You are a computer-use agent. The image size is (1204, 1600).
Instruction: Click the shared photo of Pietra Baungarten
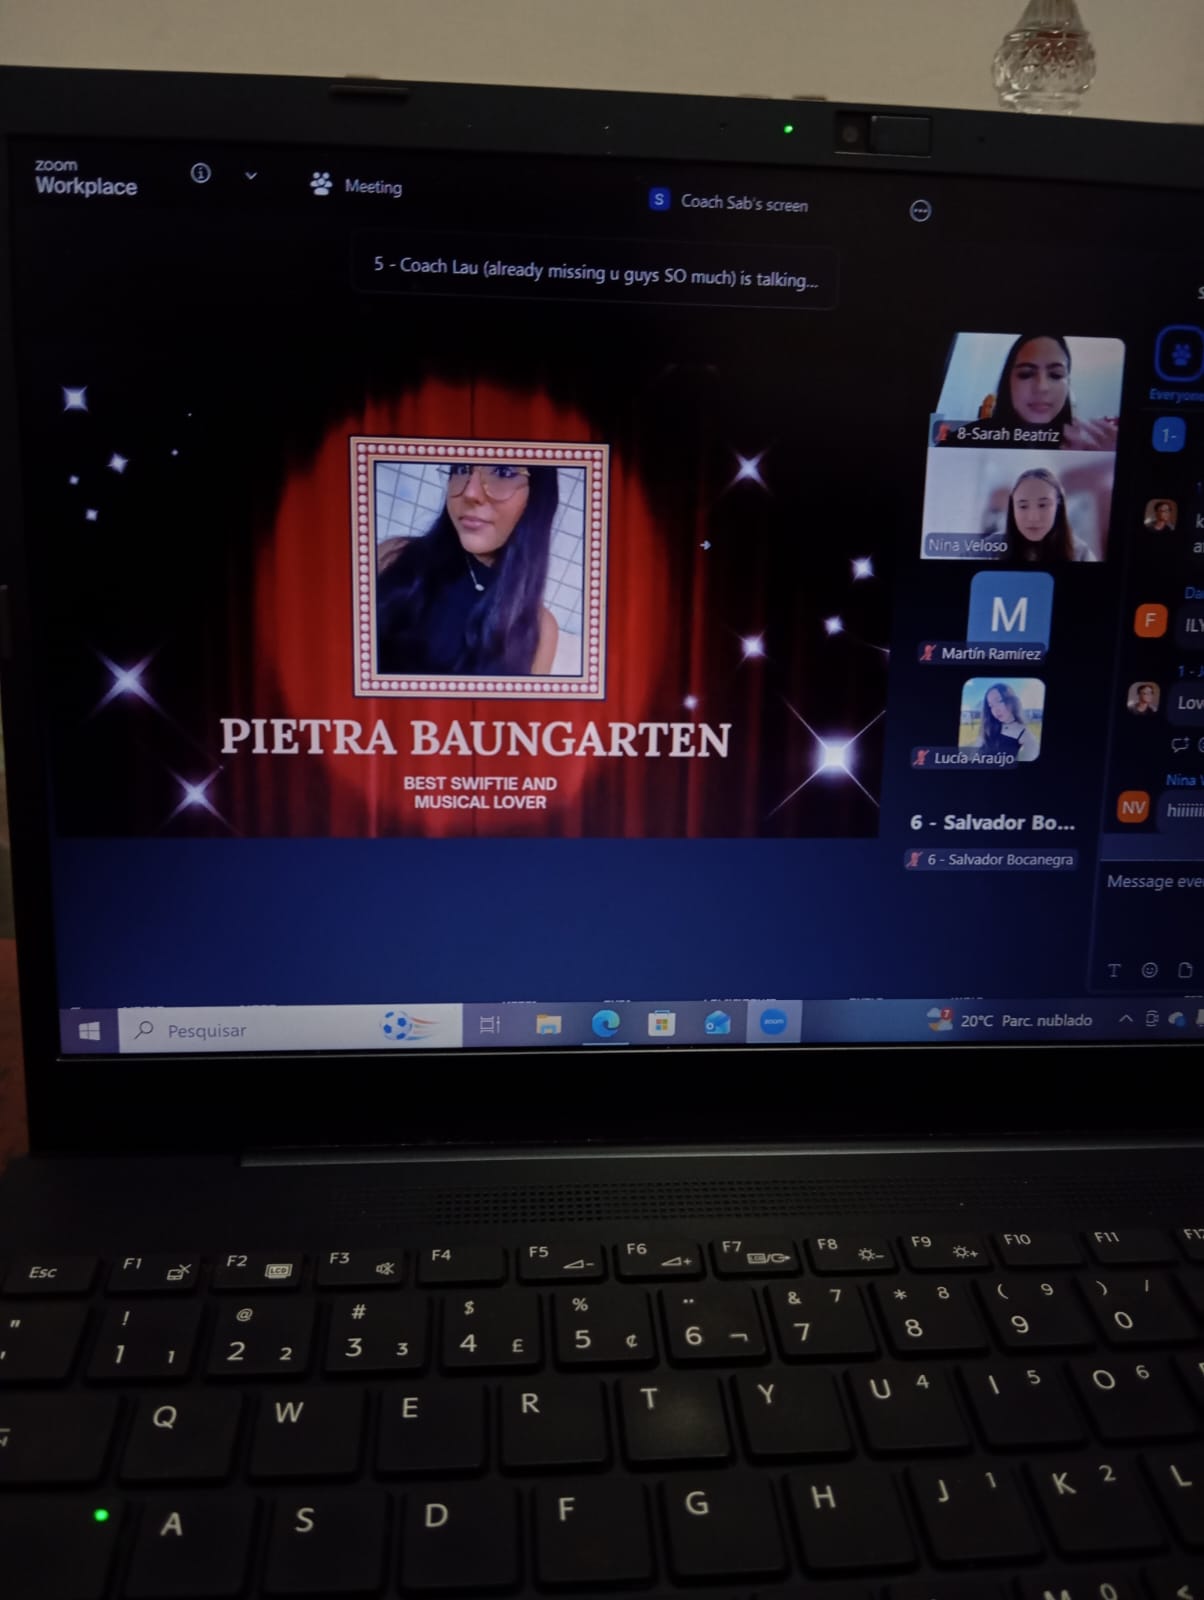point(479,567)
